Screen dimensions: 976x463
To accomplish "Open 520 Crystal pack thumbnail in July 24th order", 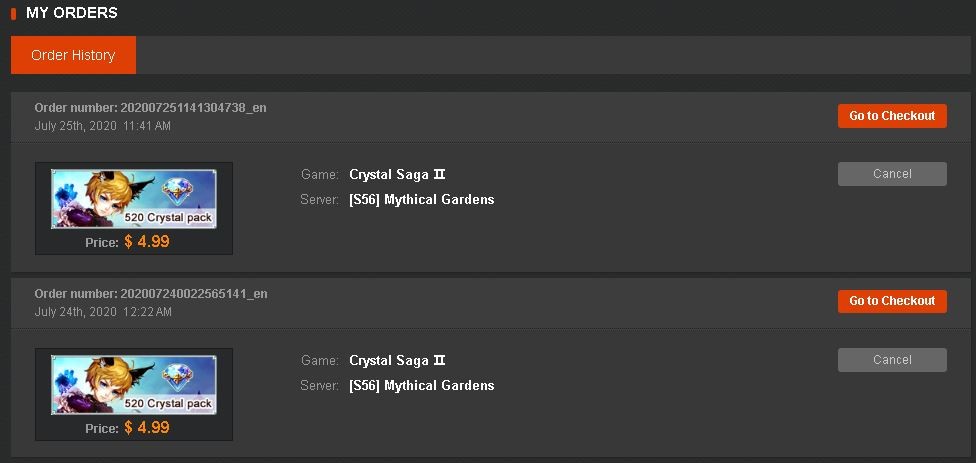I will (x=134, y=385).
